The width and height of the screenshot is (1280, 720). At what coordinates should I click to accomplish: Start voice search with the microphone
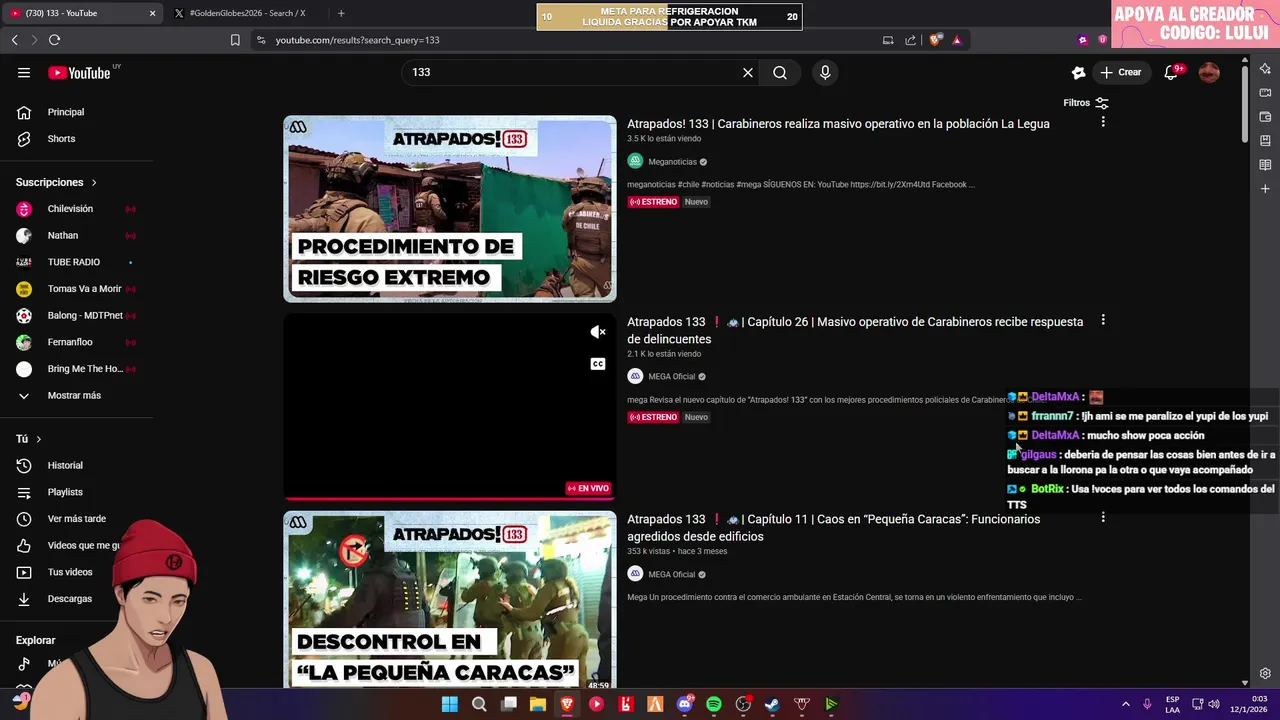(x=825, y=72)
